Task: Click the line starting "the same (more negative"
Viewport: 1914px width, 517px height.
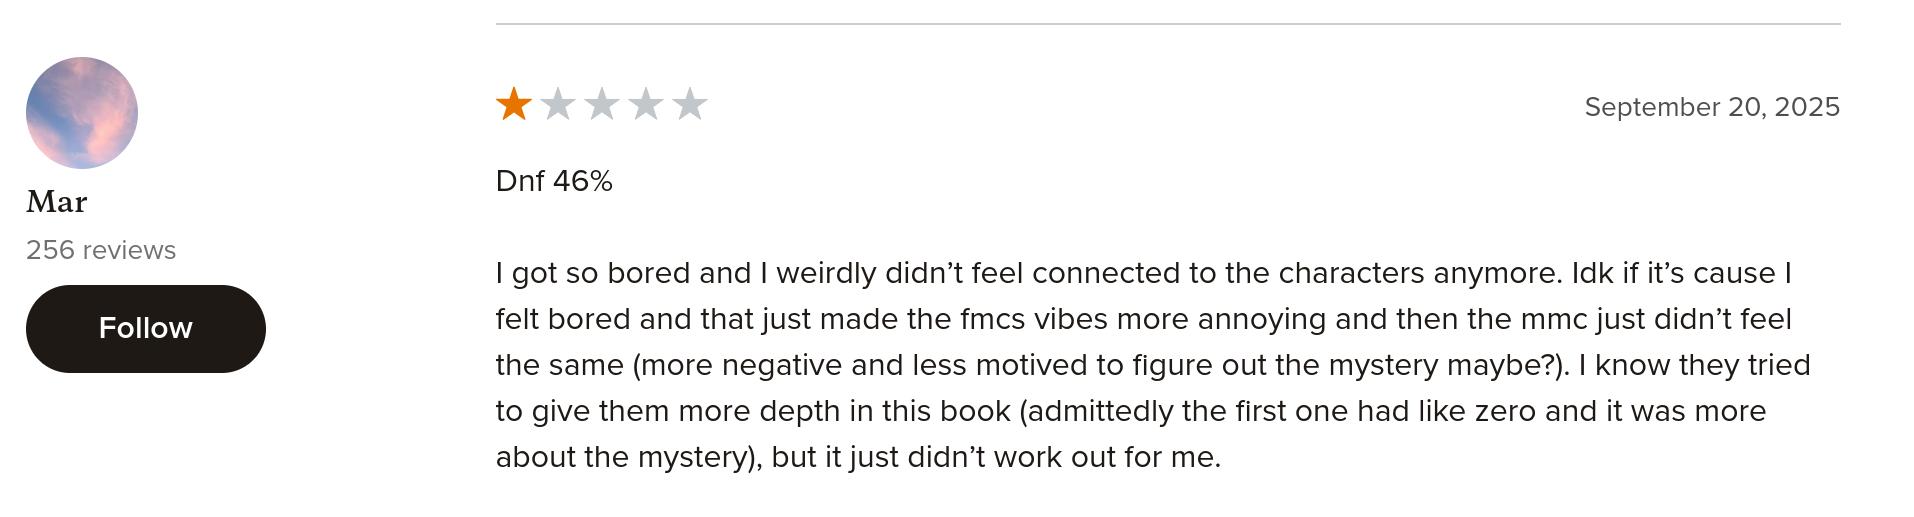Action: click(x=1152, y=365)
